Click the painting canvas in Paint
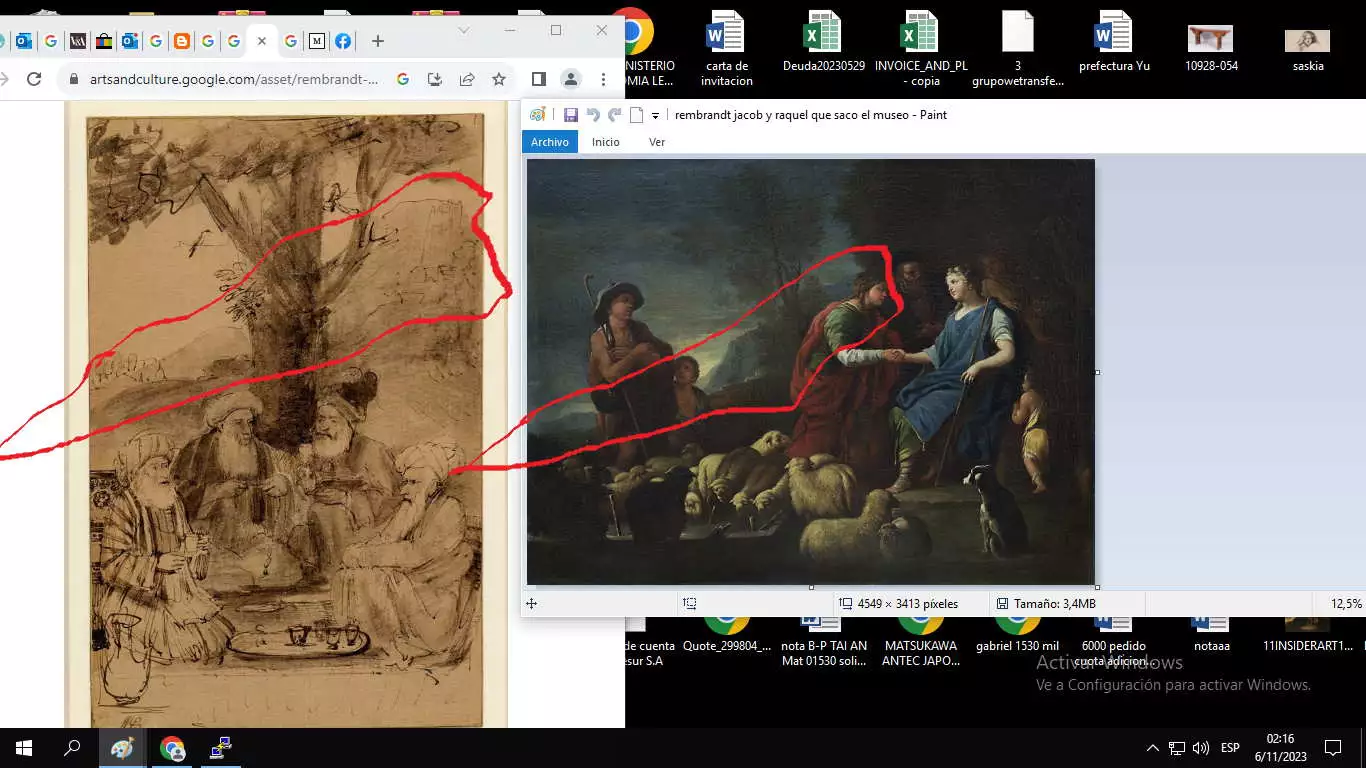The image size is (1366, 768). tap(811, 372)
